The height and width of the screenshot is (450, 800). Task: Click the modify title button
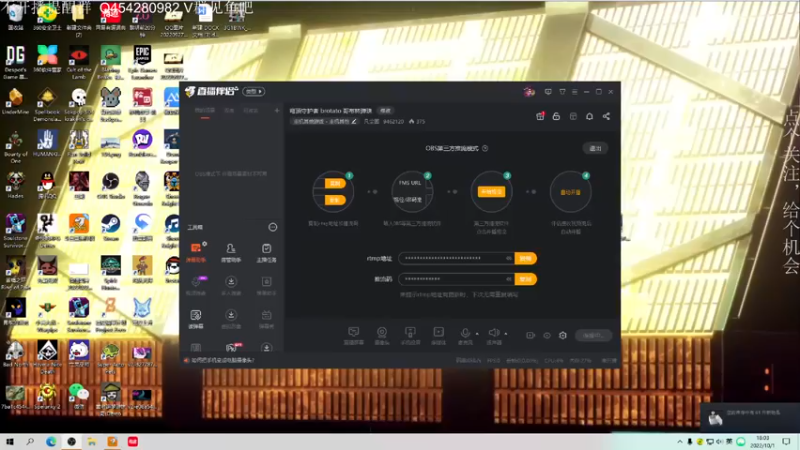(x=385, y=111)
